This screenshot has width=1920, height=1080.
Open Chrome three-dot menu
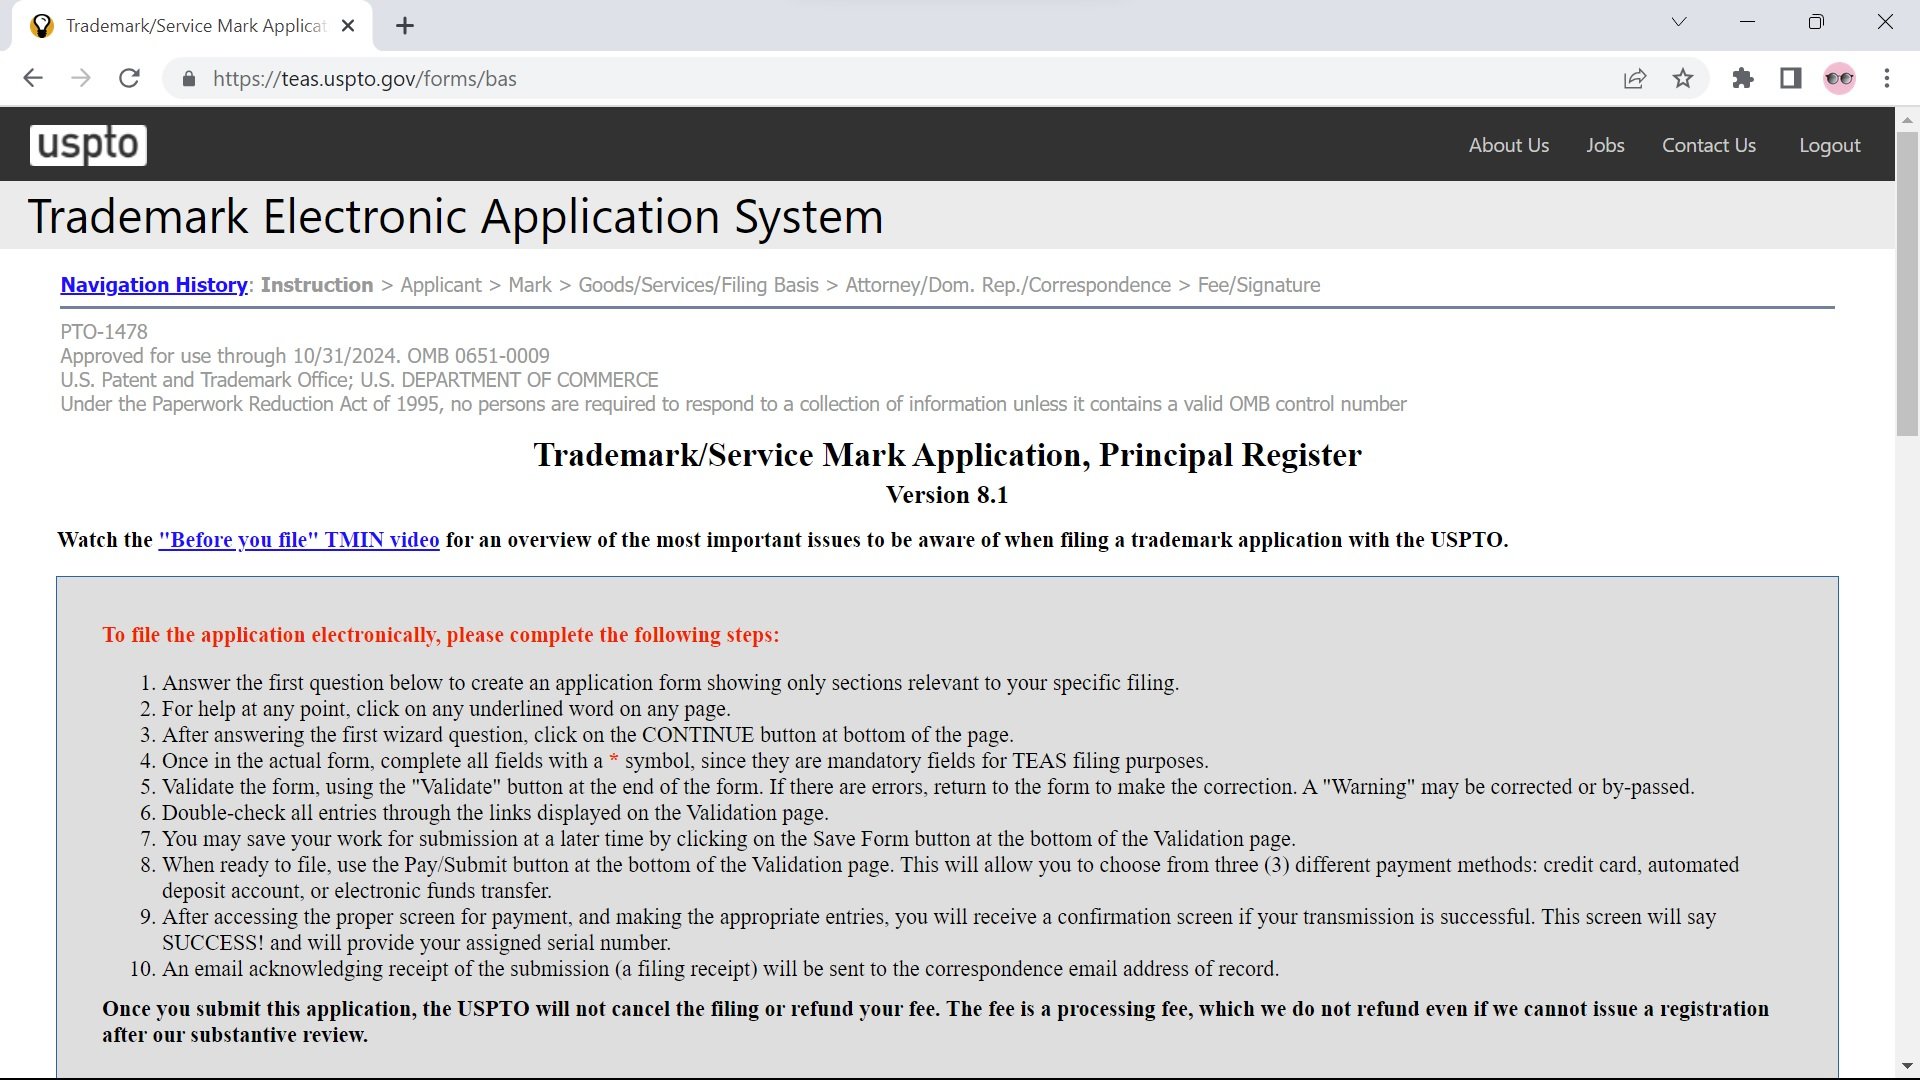point(1887,78)
